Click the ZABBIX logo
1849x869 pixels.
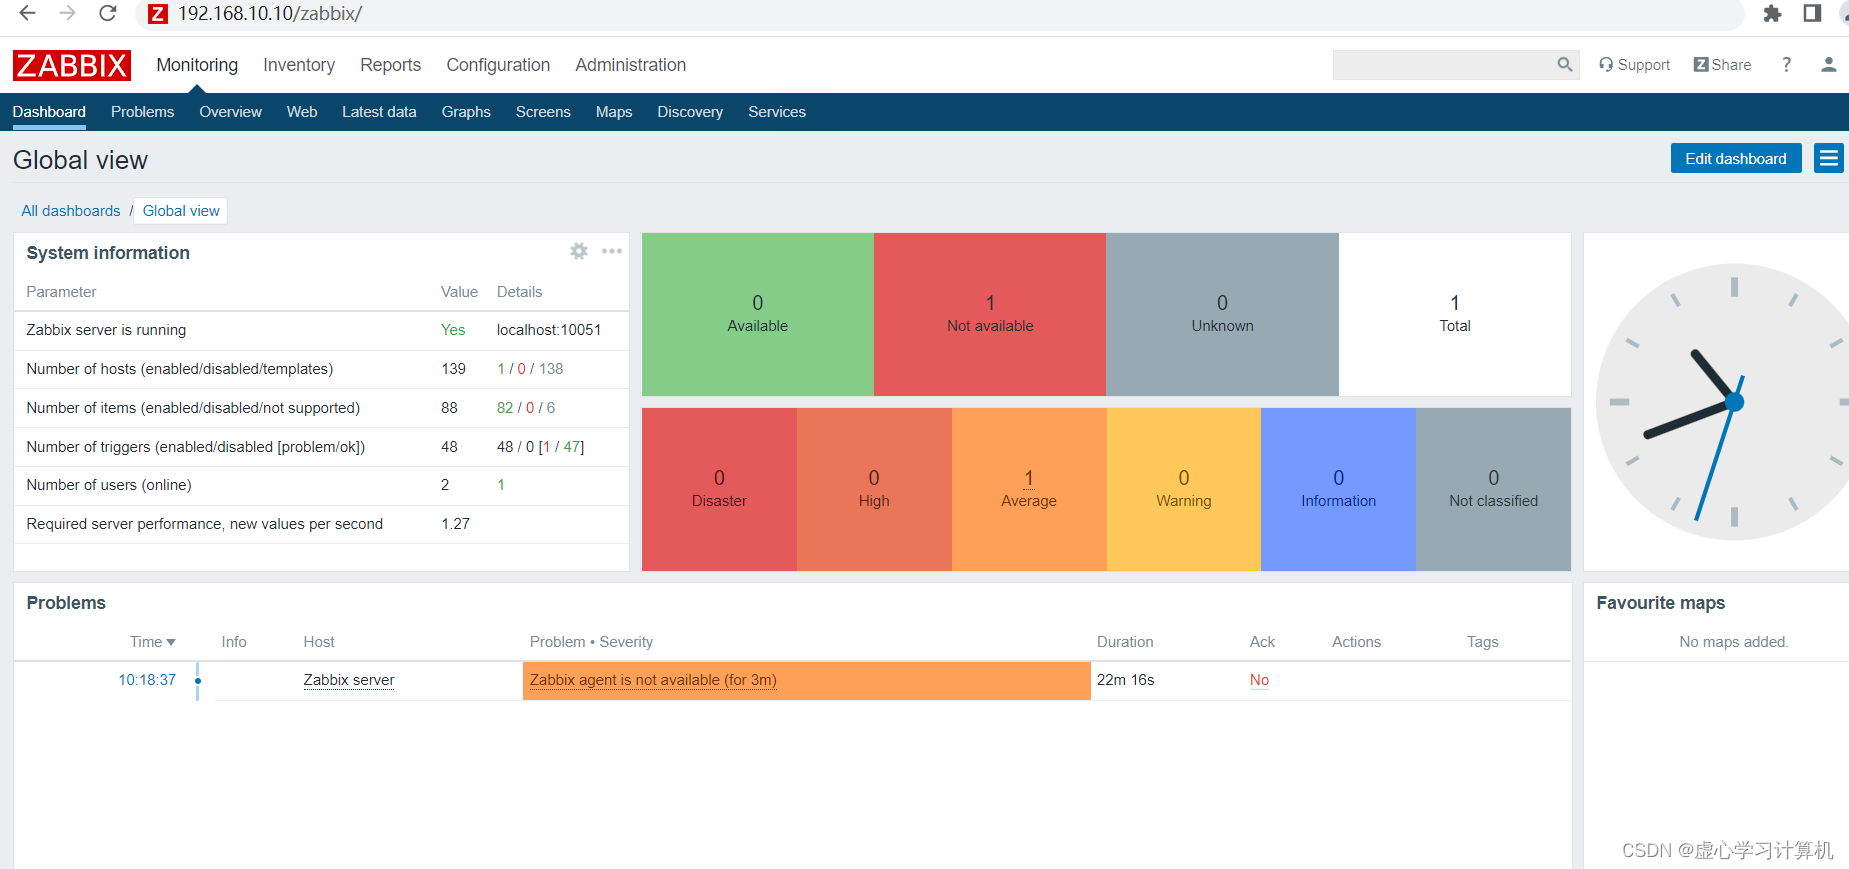[x=72, y=65]
